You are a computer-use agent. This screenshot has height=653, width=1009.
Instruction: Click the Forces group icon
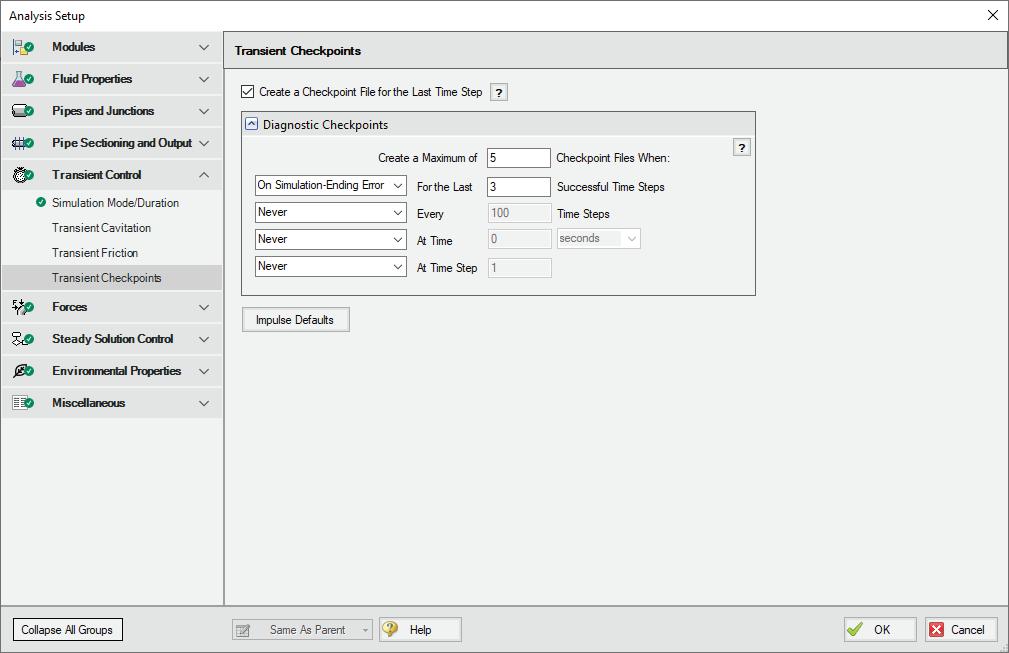click(x=23, y=307)
